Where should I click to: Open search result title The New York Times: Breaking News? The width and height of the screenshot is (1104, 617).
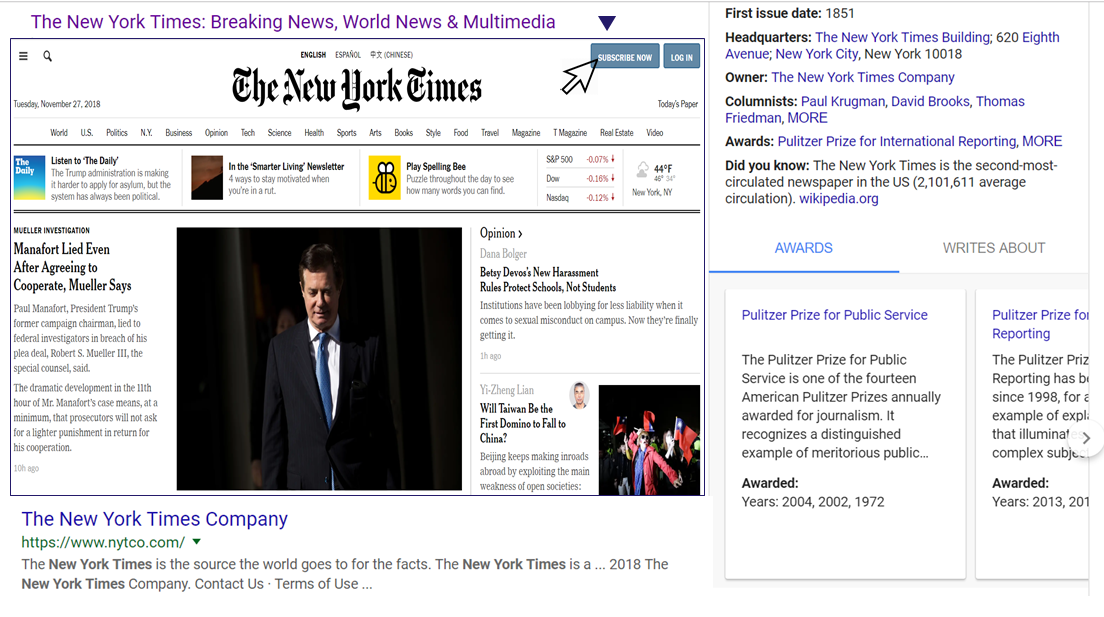point(293,22)
